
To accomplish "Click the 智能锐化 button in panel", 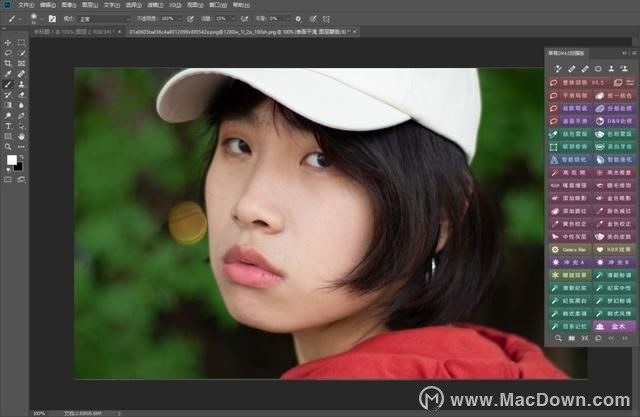I will coord(570,160).
